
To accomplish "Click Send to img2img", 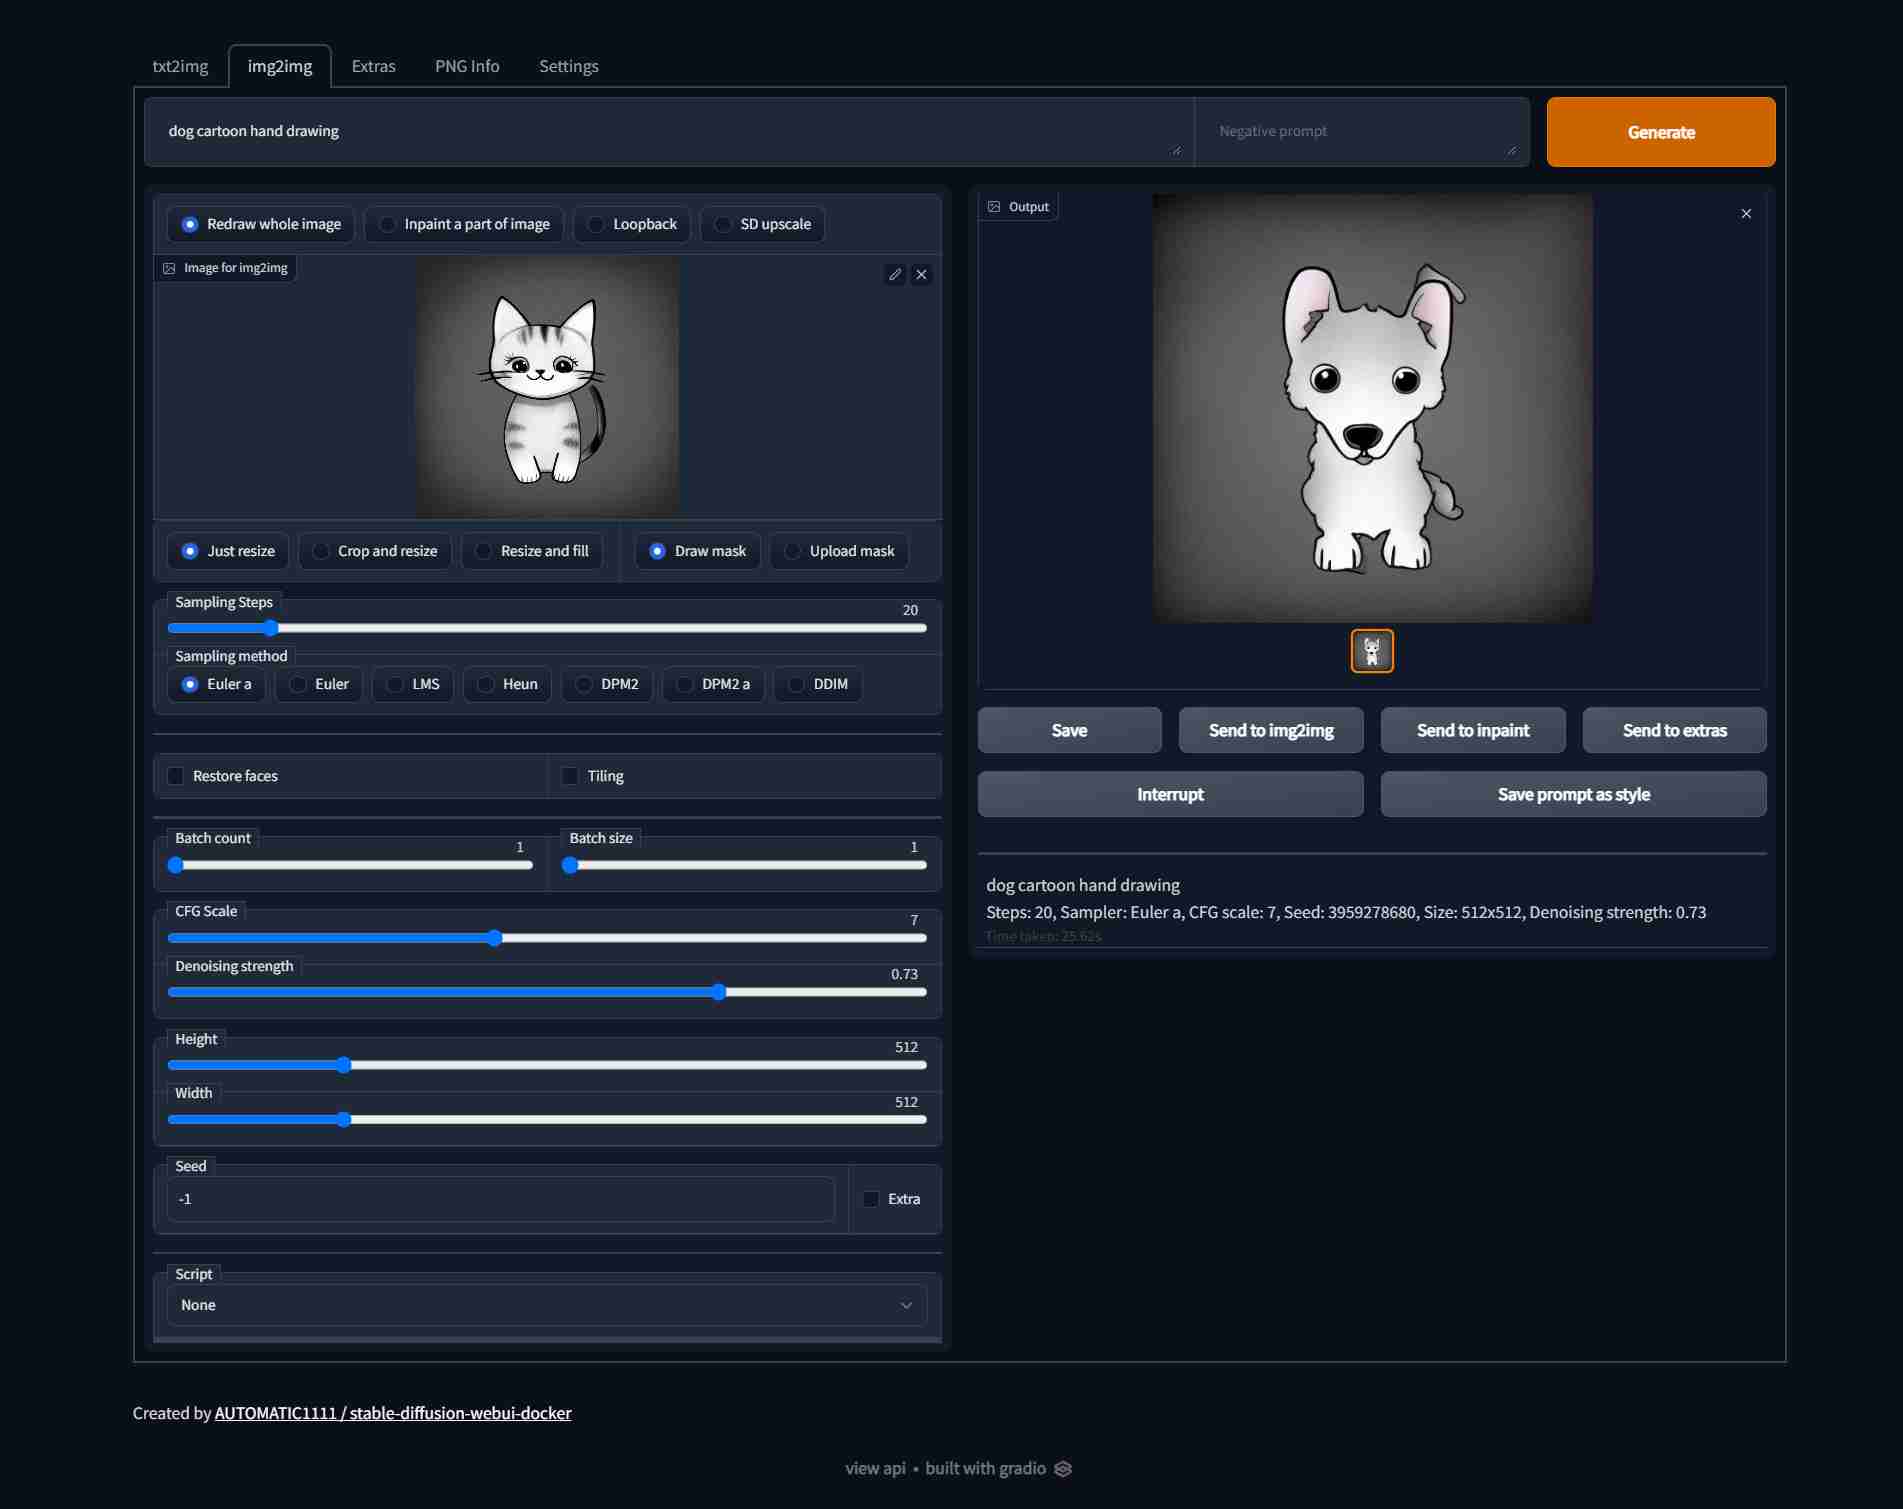I will point(1271,730).
